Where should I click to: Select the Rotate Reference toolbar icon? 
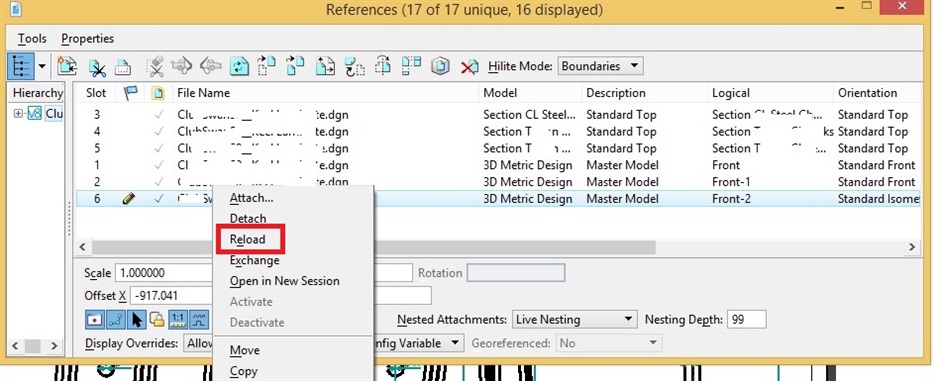point(355,66)
